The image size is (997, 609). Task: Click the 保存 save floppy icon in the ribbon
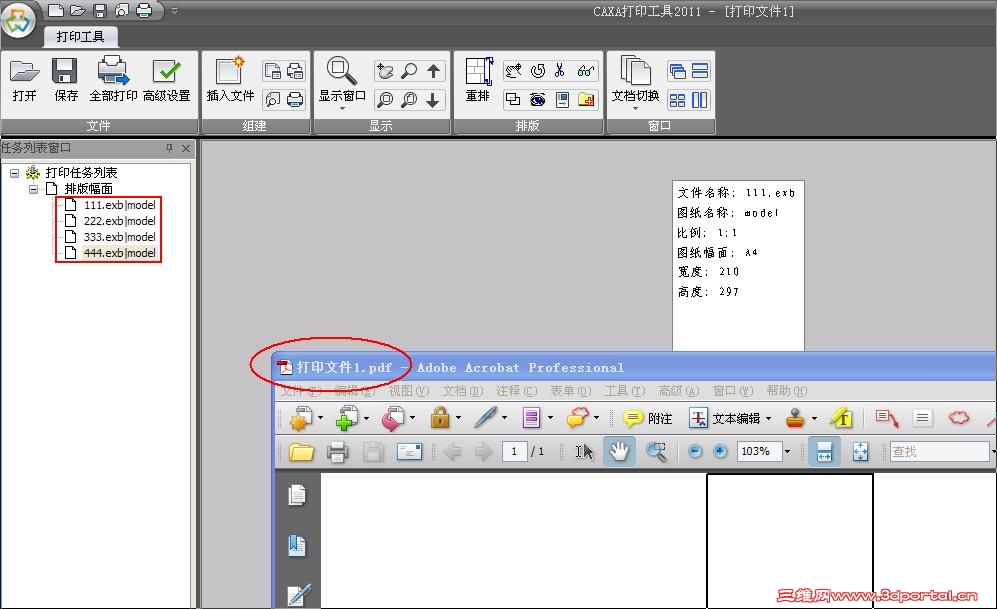coord(65,71)
